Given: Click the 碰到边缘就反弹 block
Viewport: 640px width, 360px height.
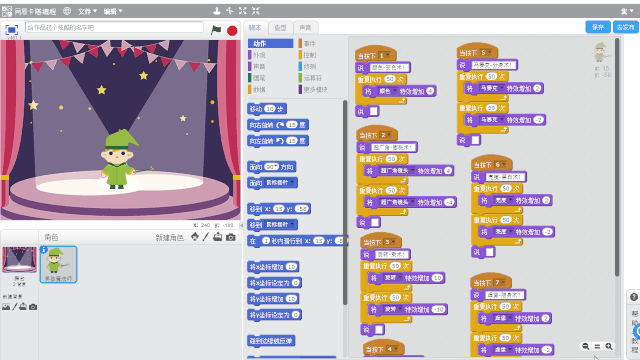Looking at the screenshot, I should (271, 341).
